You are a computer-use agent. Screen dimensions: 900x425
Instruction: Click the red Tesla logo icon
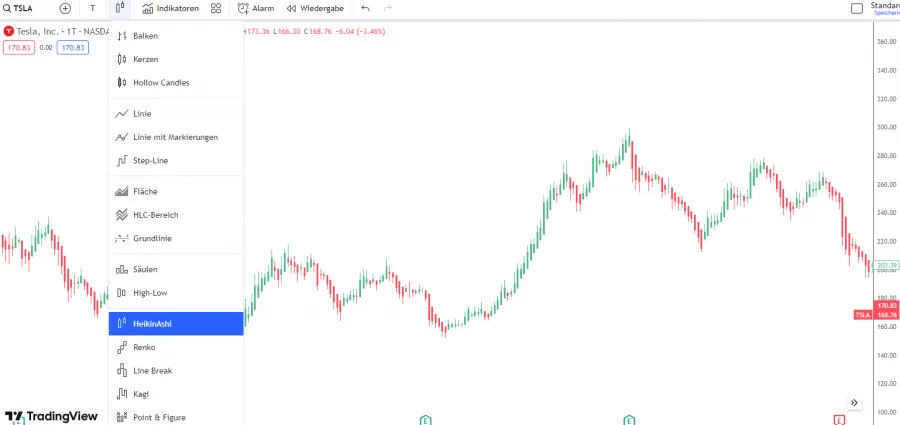(x=9, y=31)
